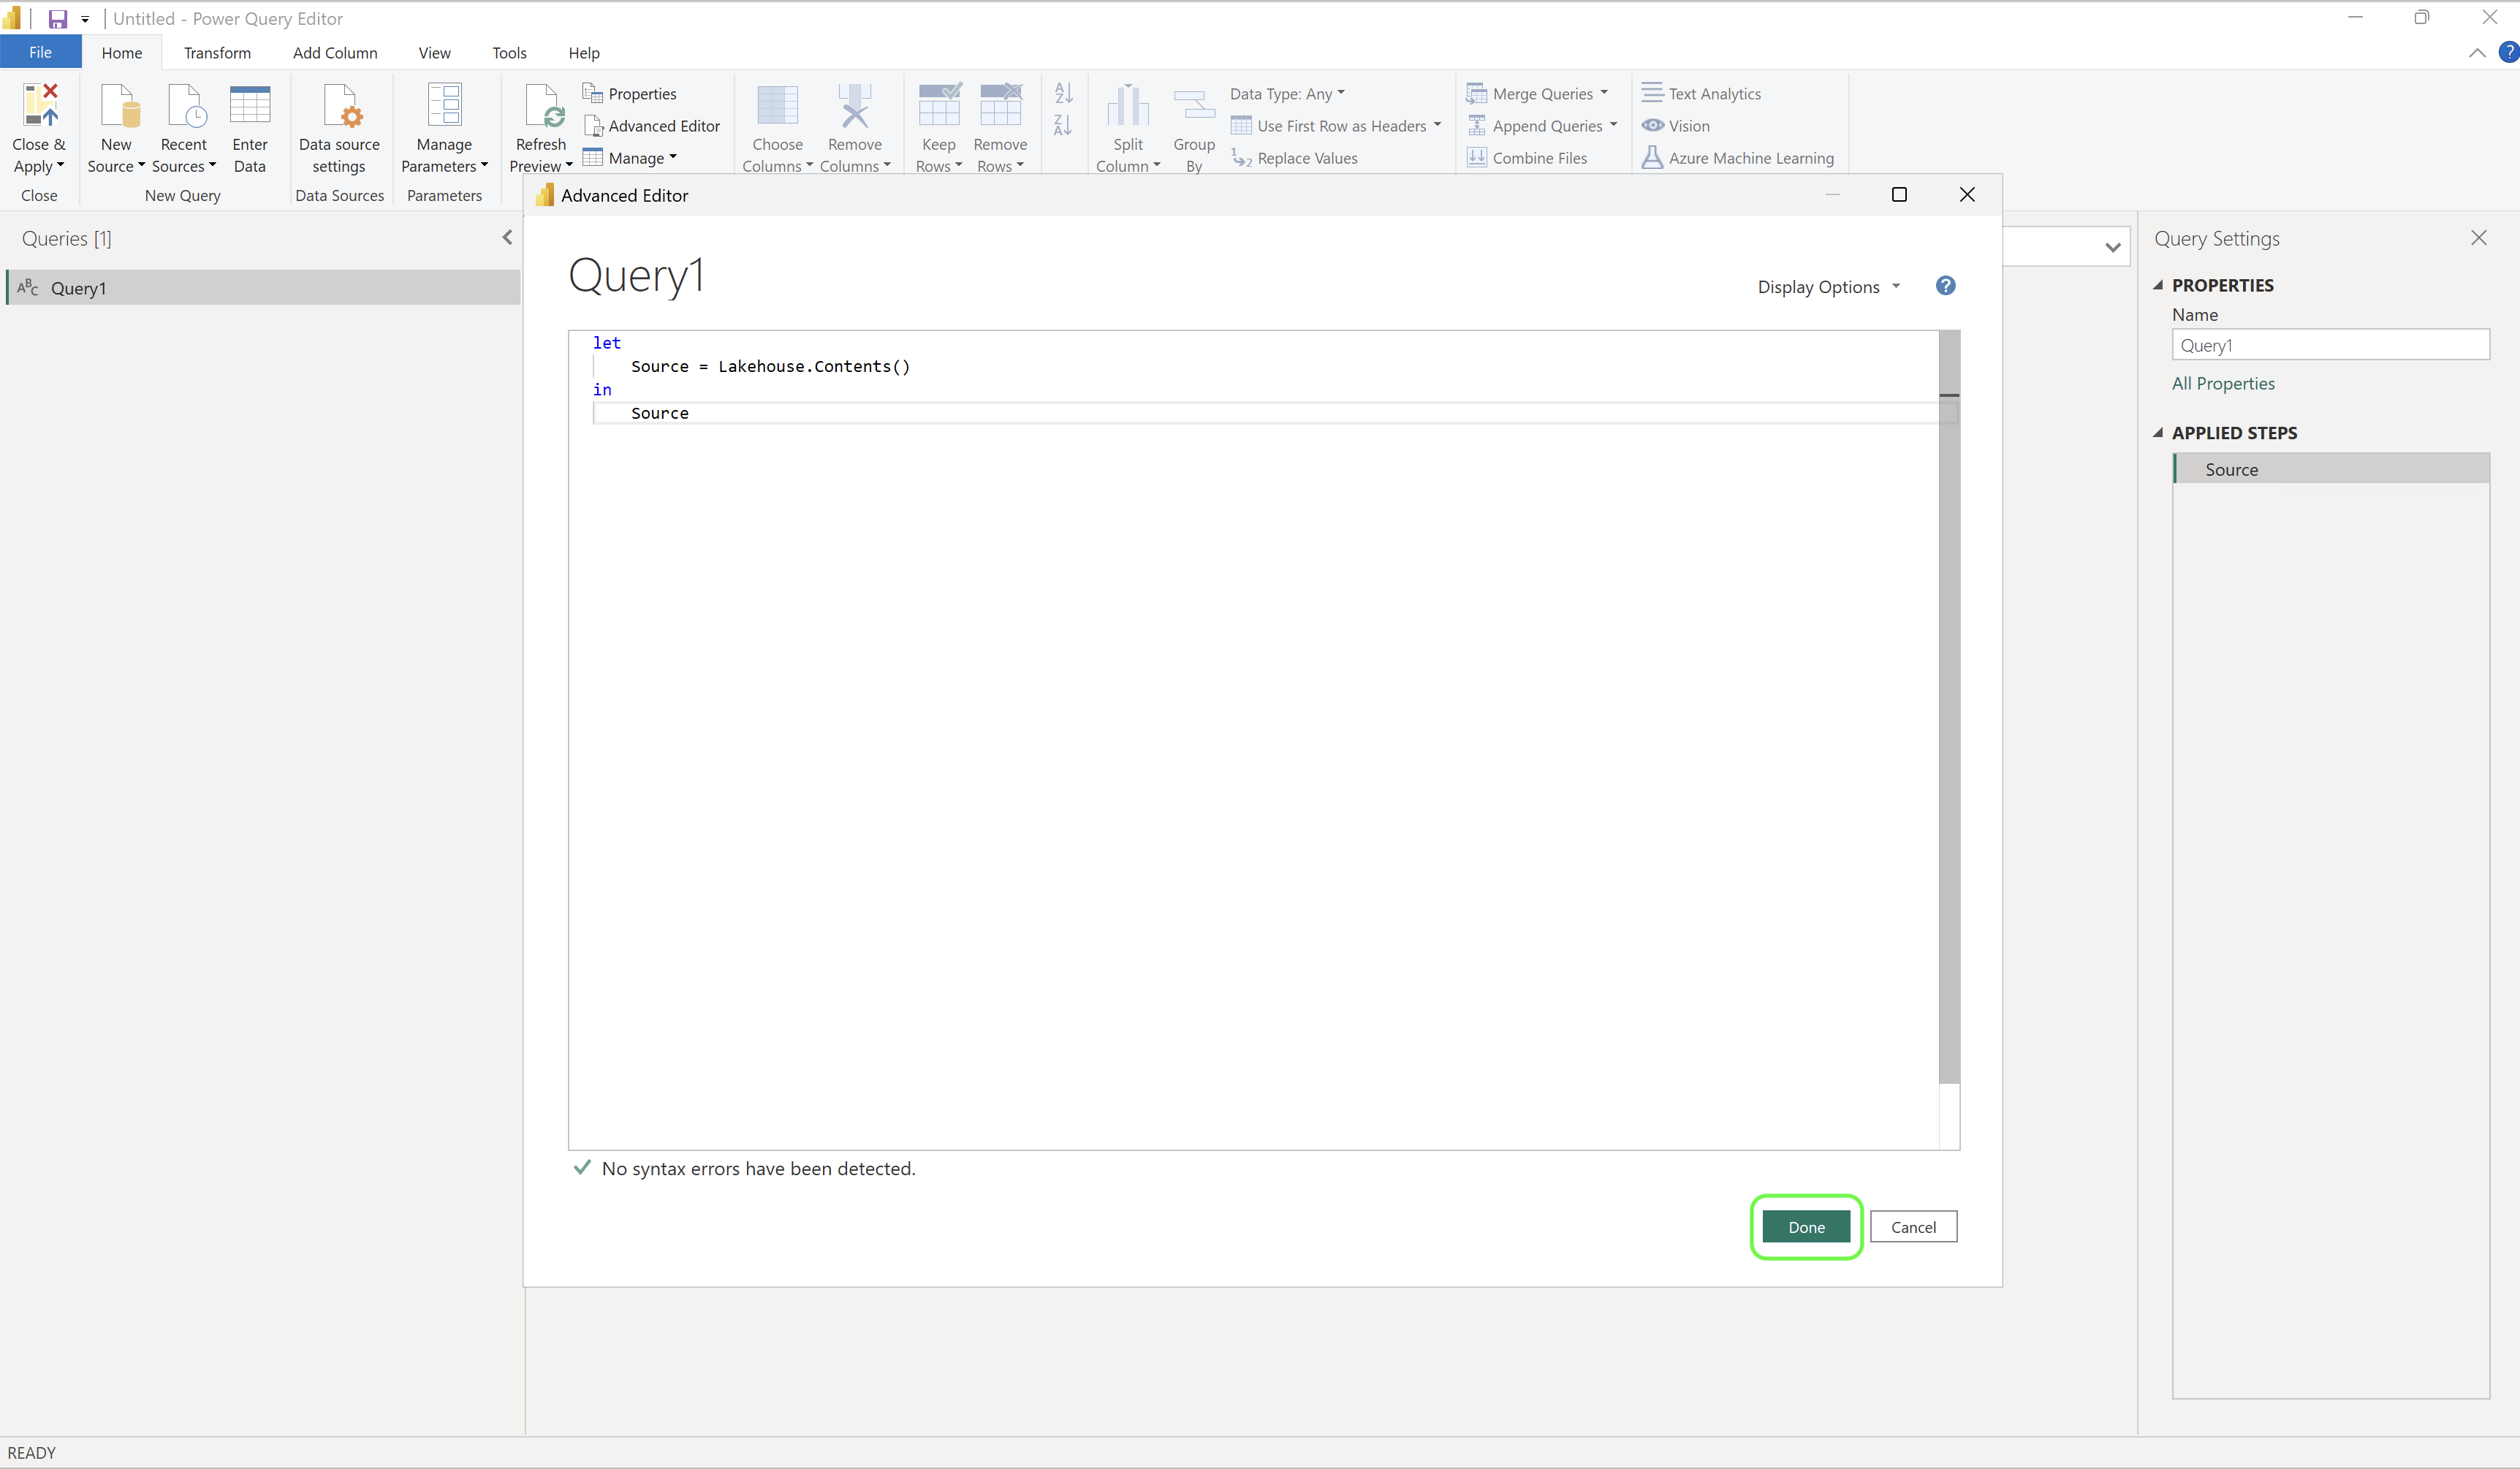Cancel the Advanced Editor dialog
This screenshot has height=1469, width=2520.
[x=1913, y=1227]
